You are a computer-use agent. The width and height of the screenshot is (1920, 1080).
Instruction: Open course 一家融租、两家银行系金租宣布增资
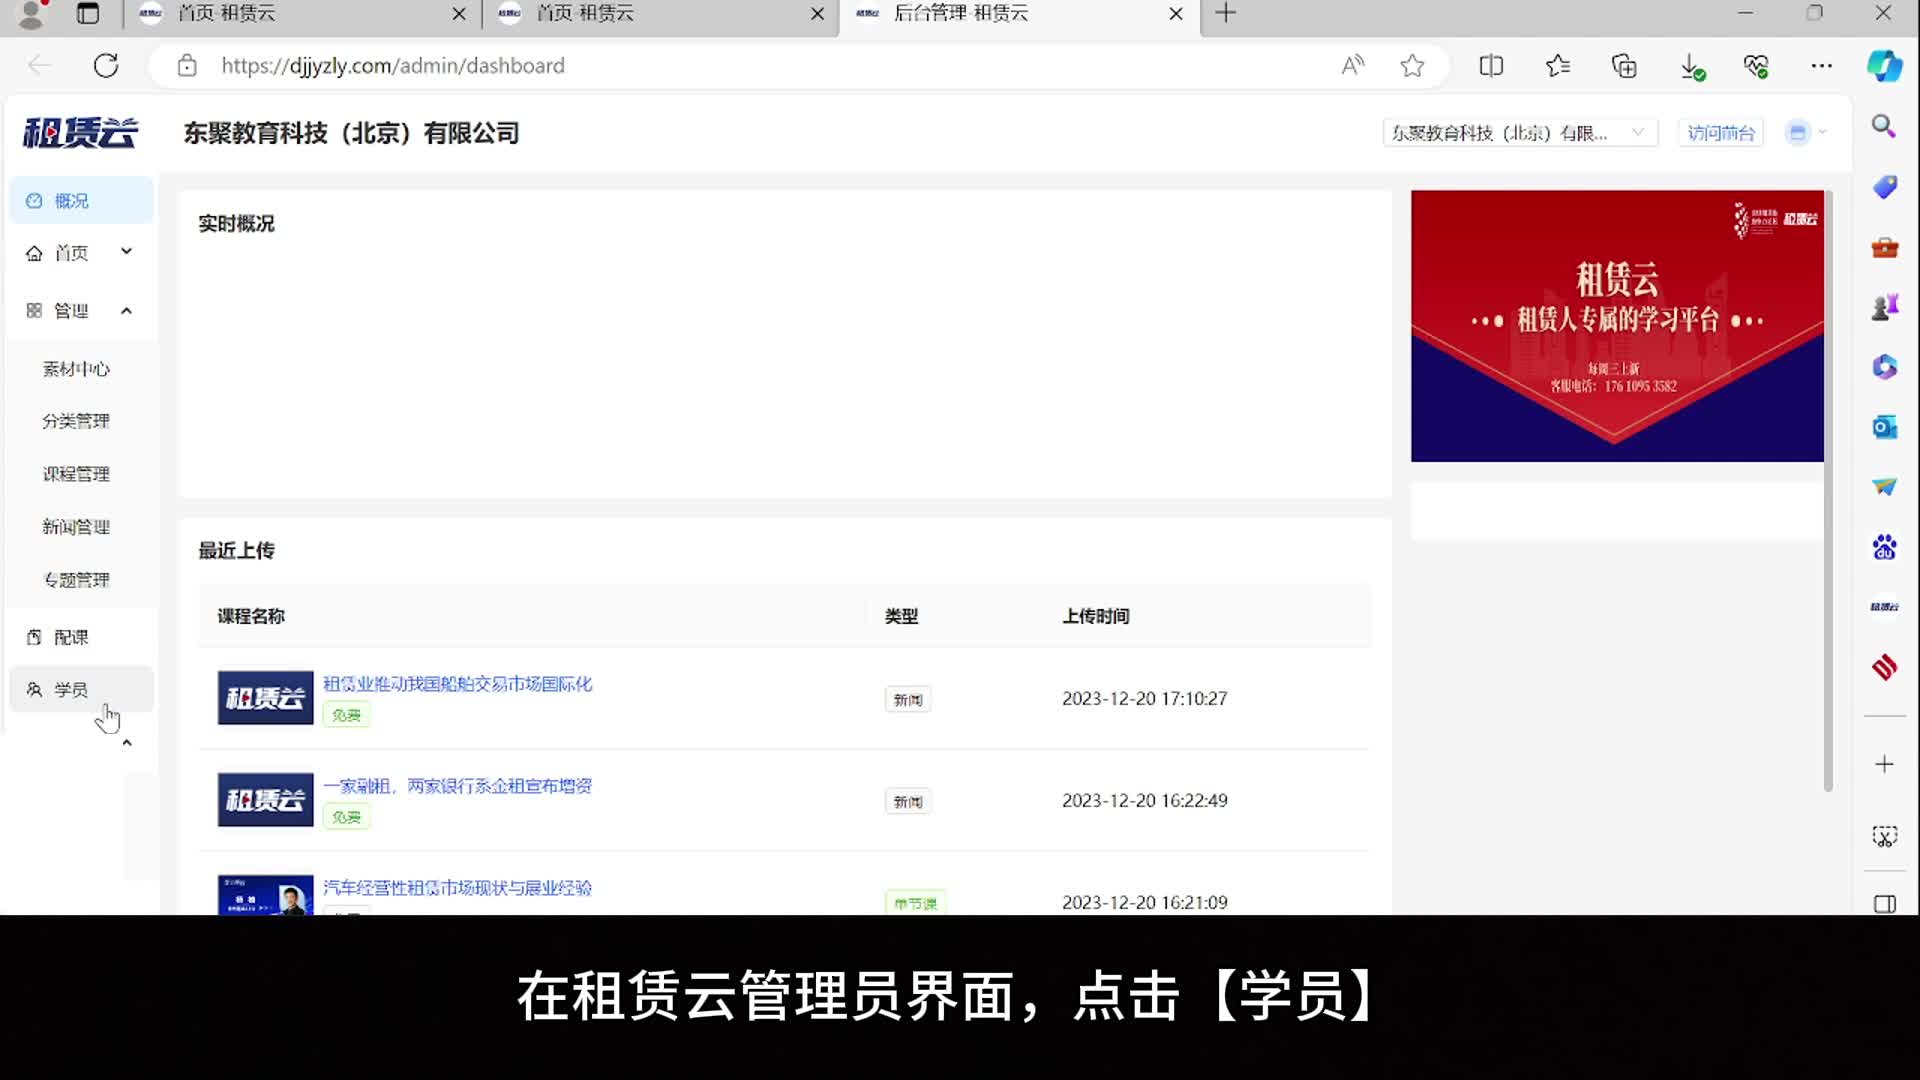(457, 786)
